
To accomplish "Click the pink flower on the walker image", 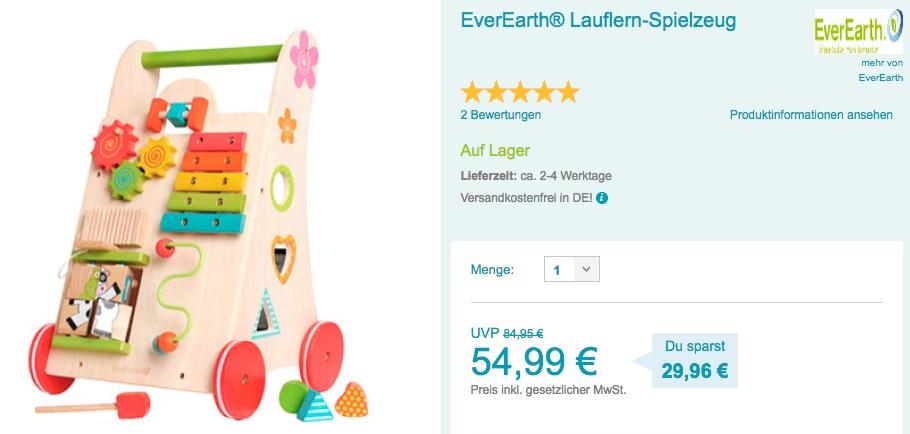I will [x=304, y=60].
